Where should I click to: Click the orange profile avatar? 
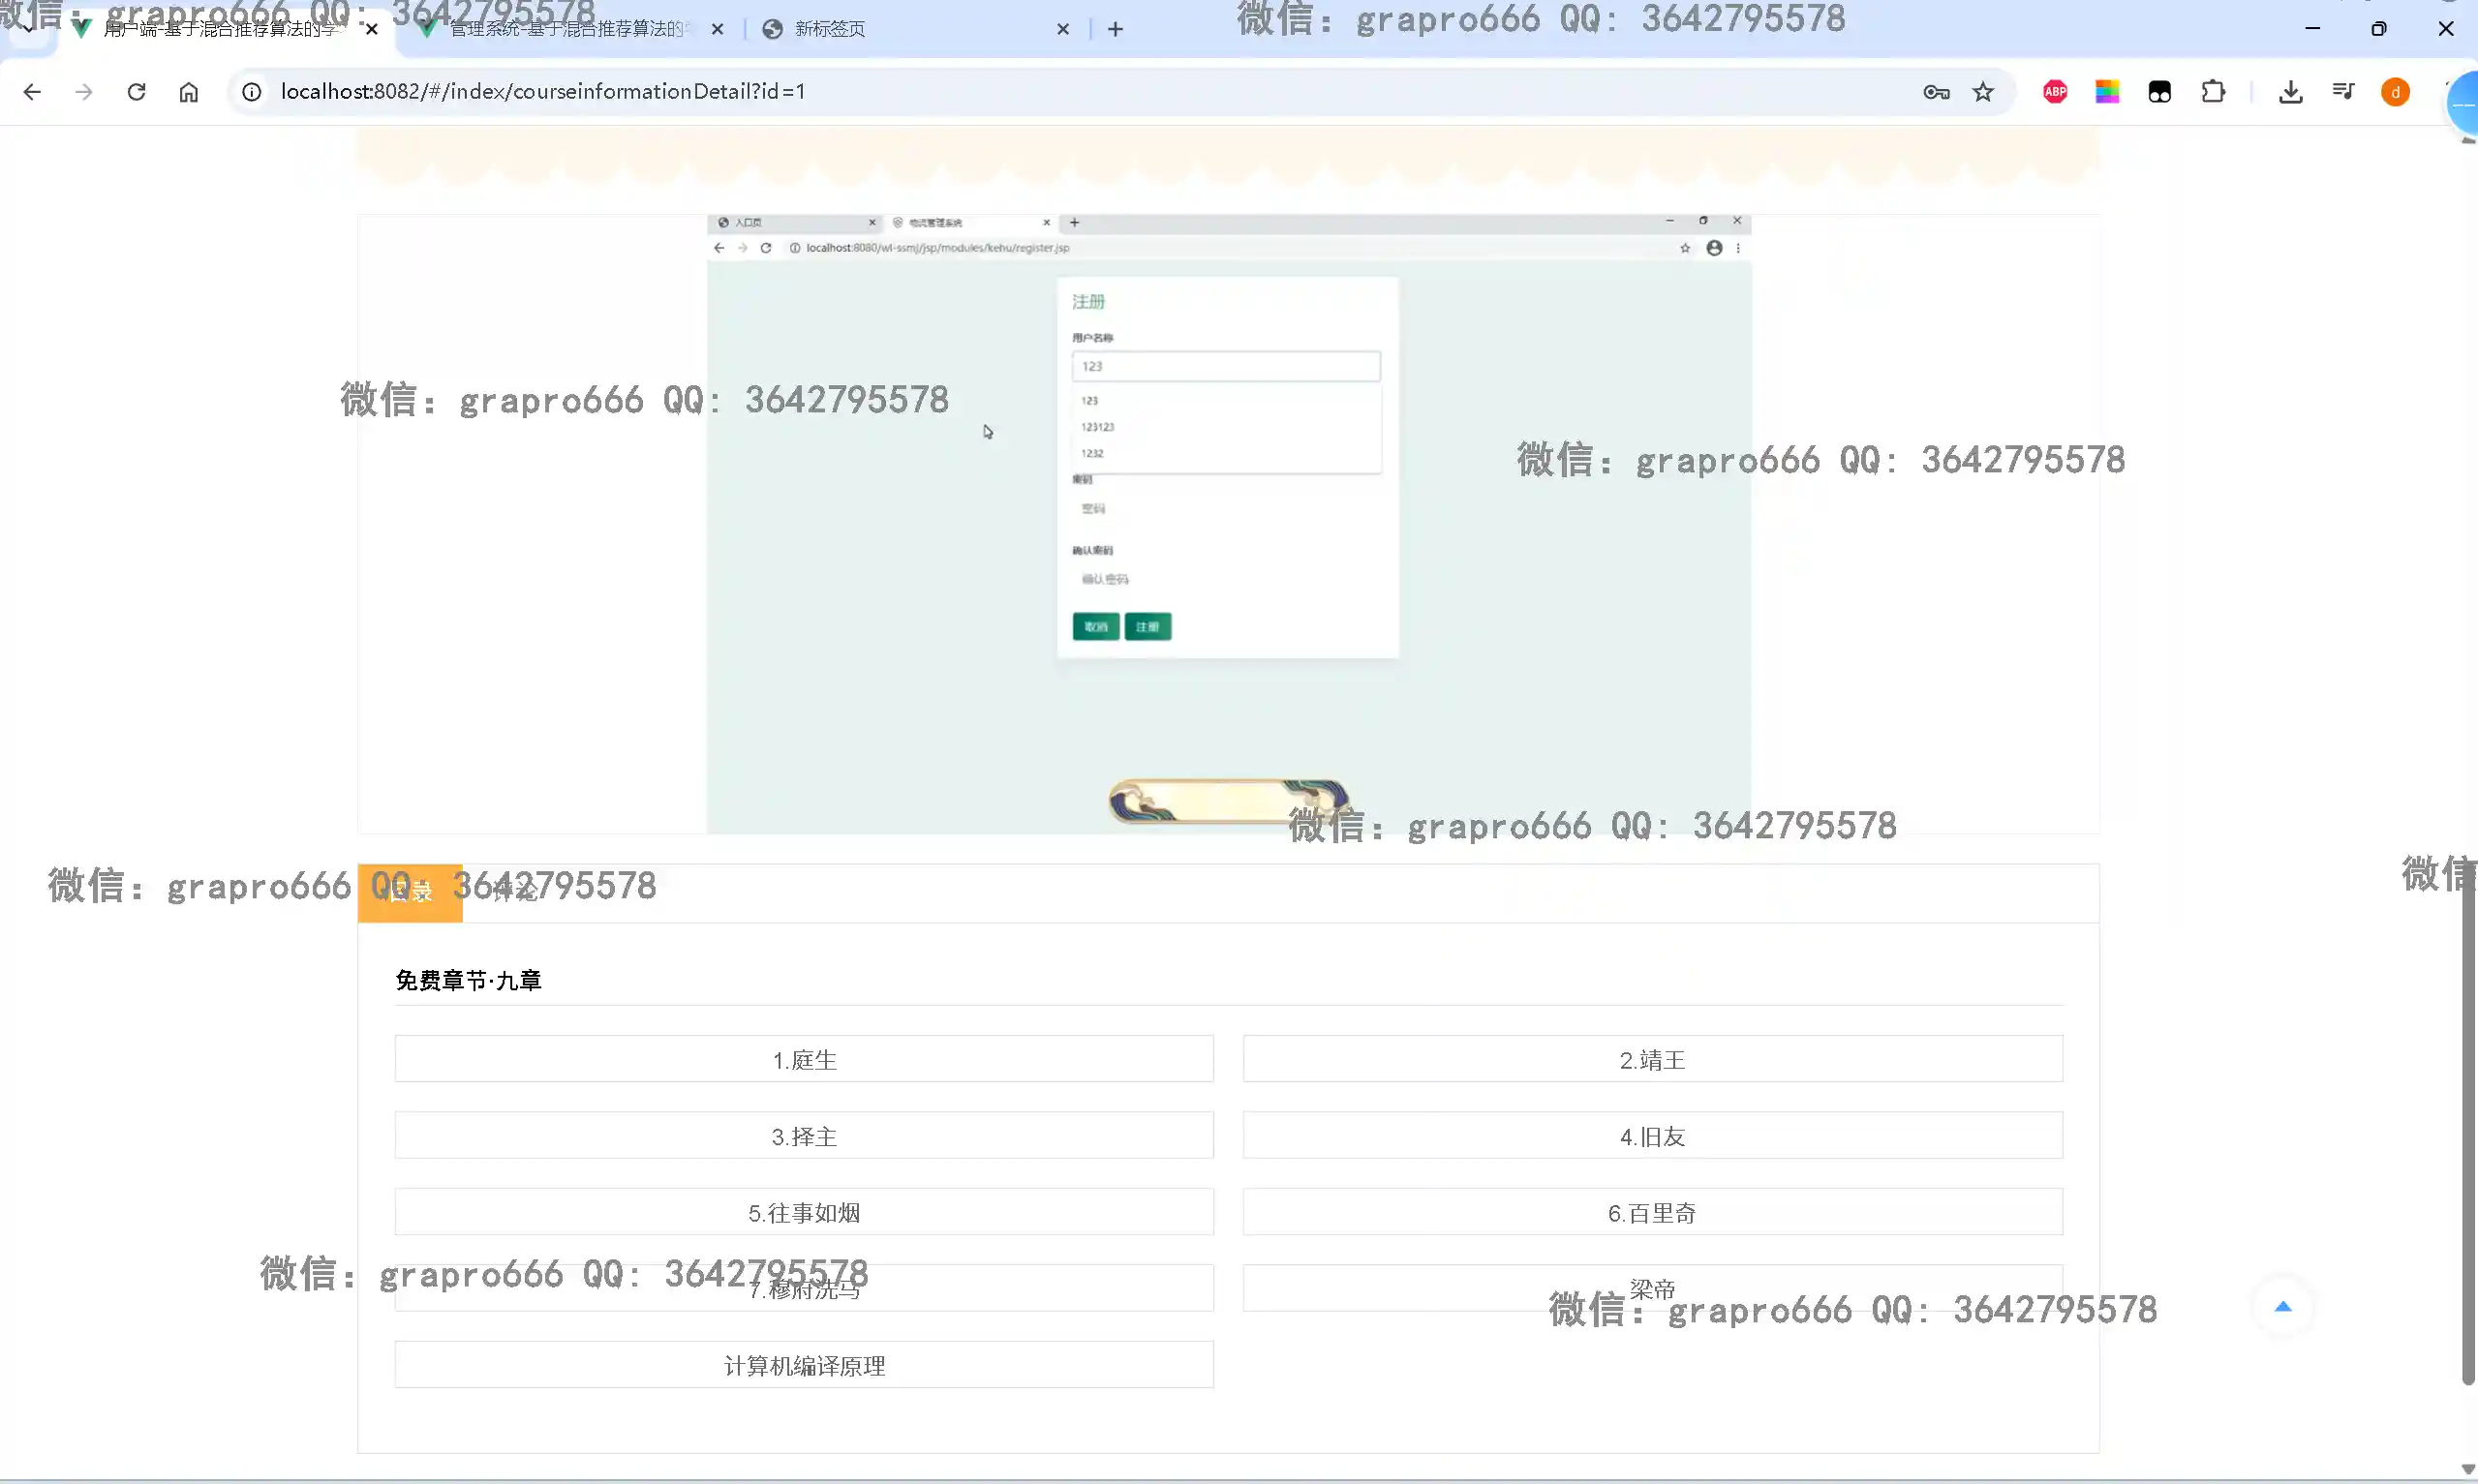pos(2395,92)
